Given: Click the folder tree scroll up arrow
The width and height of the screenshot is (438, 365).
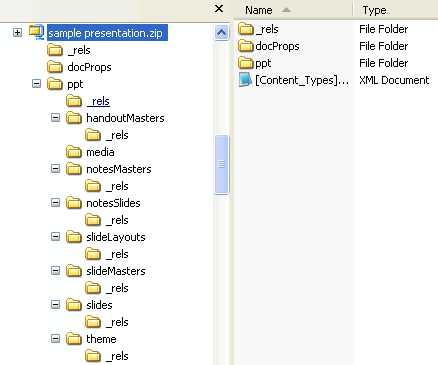Looking at the screenshot, I should click(x=221, y=33).
